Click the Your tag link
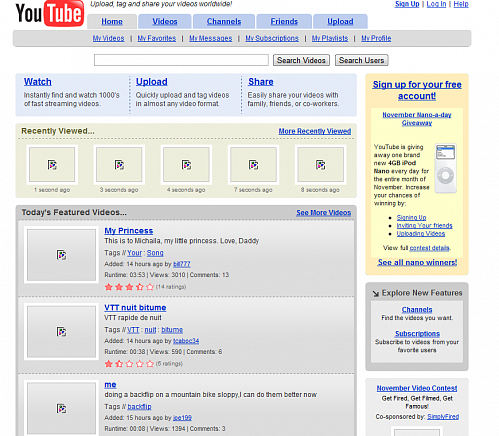Image resolution: width=499 pixels, height=436 pixels. point(135,253)
